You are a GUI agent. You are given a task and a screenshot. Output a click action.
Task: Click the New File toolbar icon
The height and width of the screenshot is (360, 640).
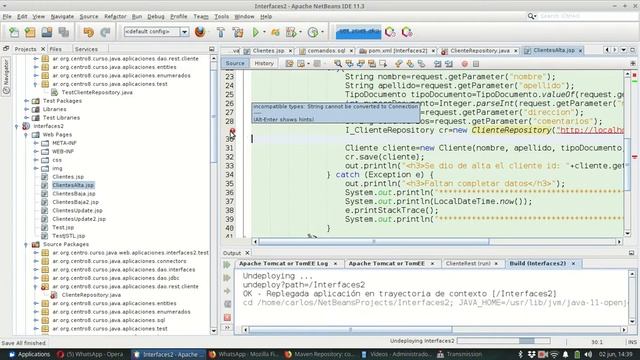[x=14, y=32]
